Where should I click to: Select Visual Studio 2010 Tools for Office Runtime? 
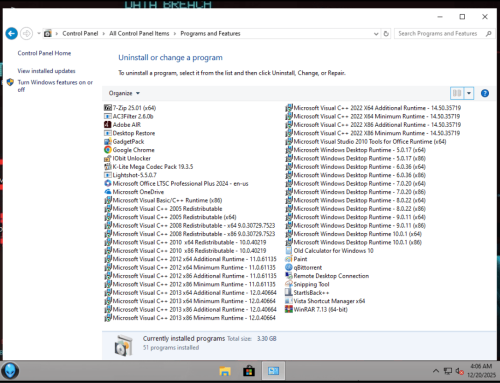pyautogui.click(x=366, y=141)
